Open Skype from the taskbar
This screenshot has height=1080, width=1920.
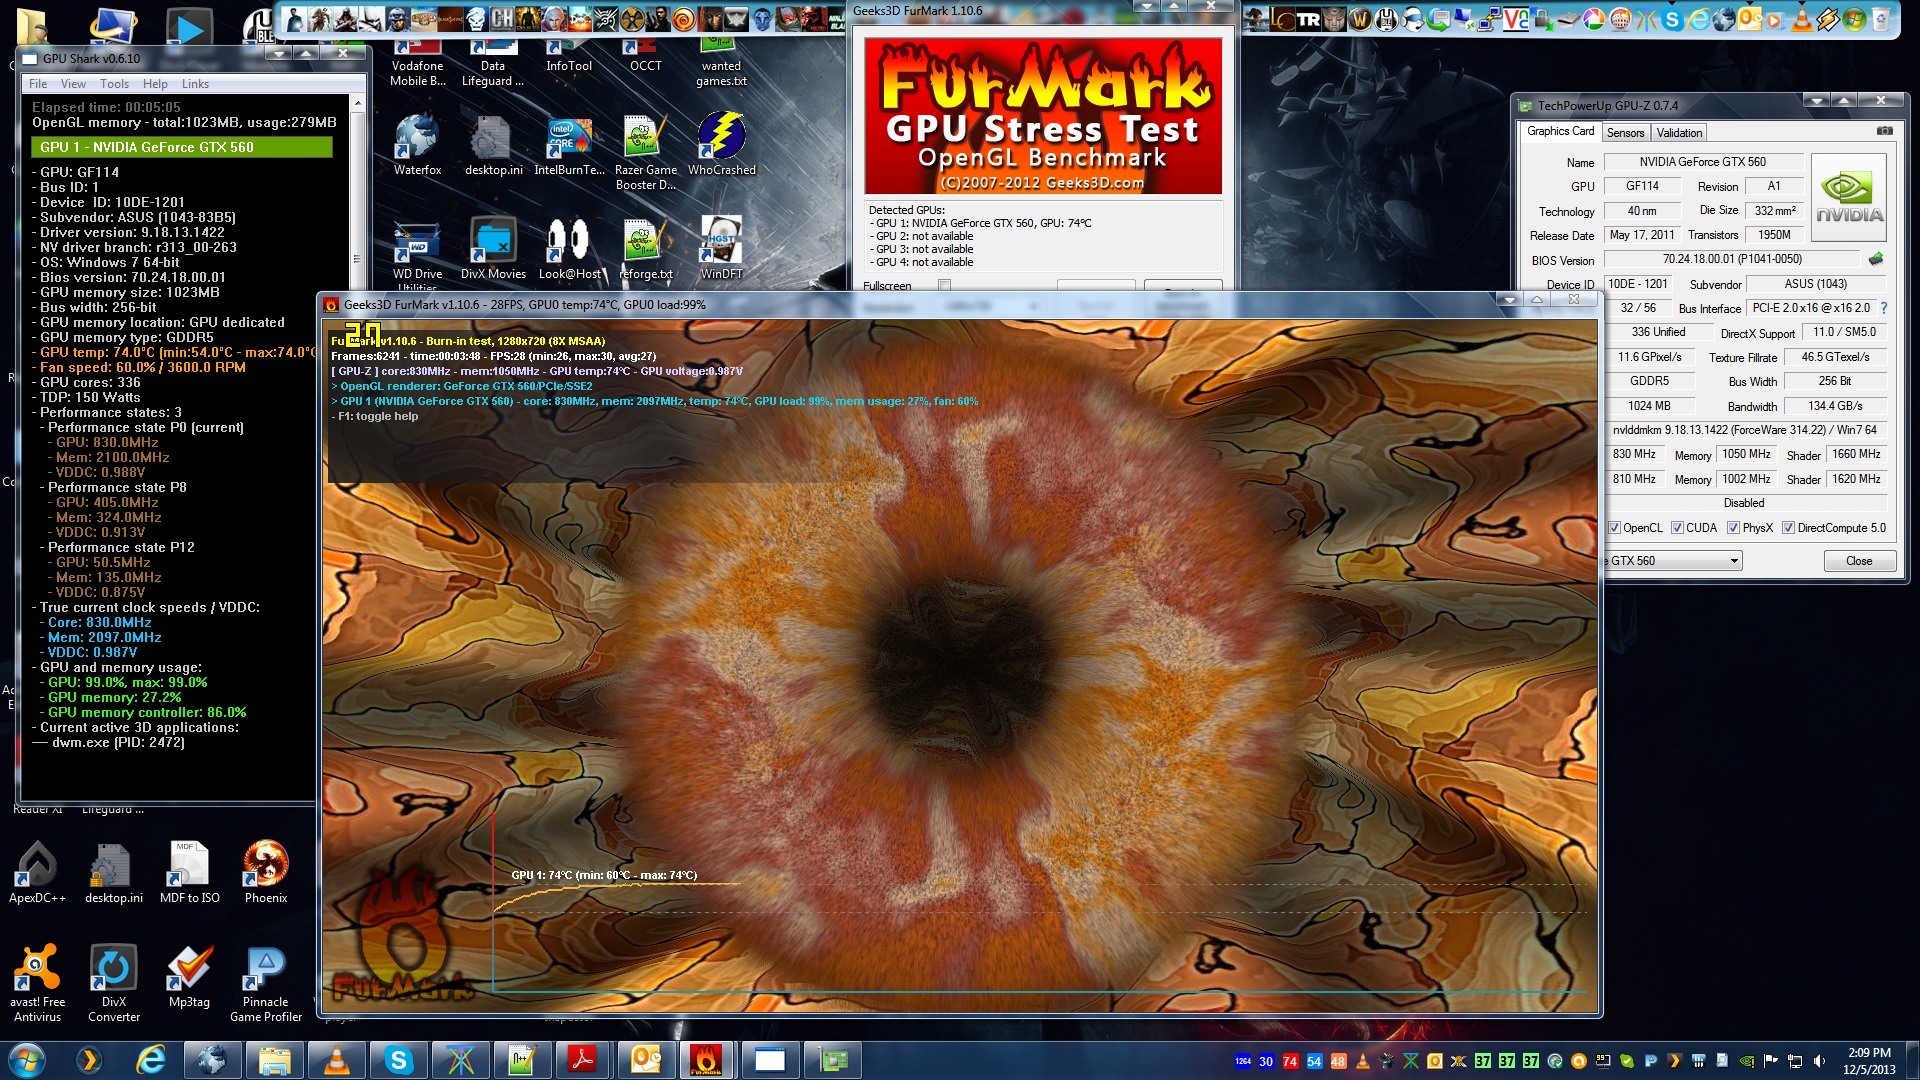398,1060
